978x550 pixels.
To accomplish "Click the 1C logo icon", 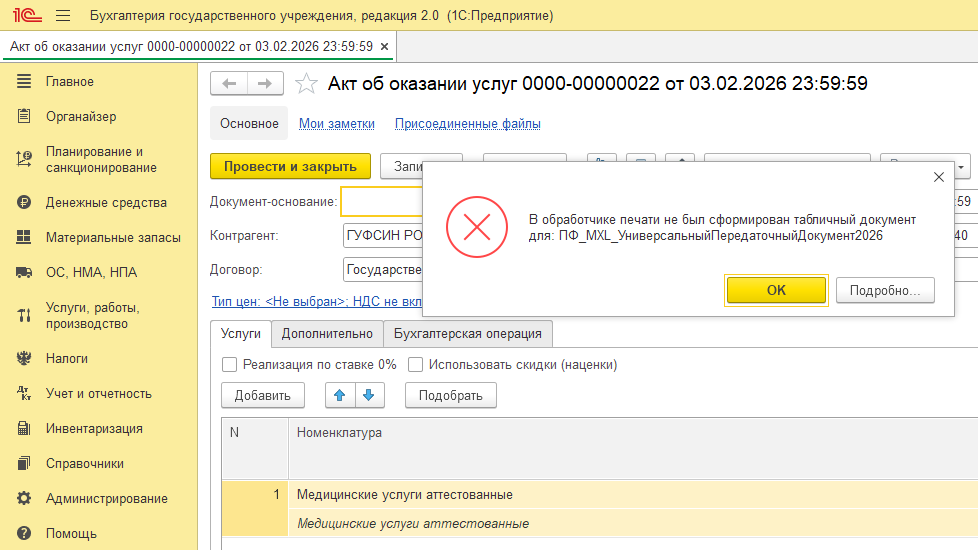I will pos(27,16).
